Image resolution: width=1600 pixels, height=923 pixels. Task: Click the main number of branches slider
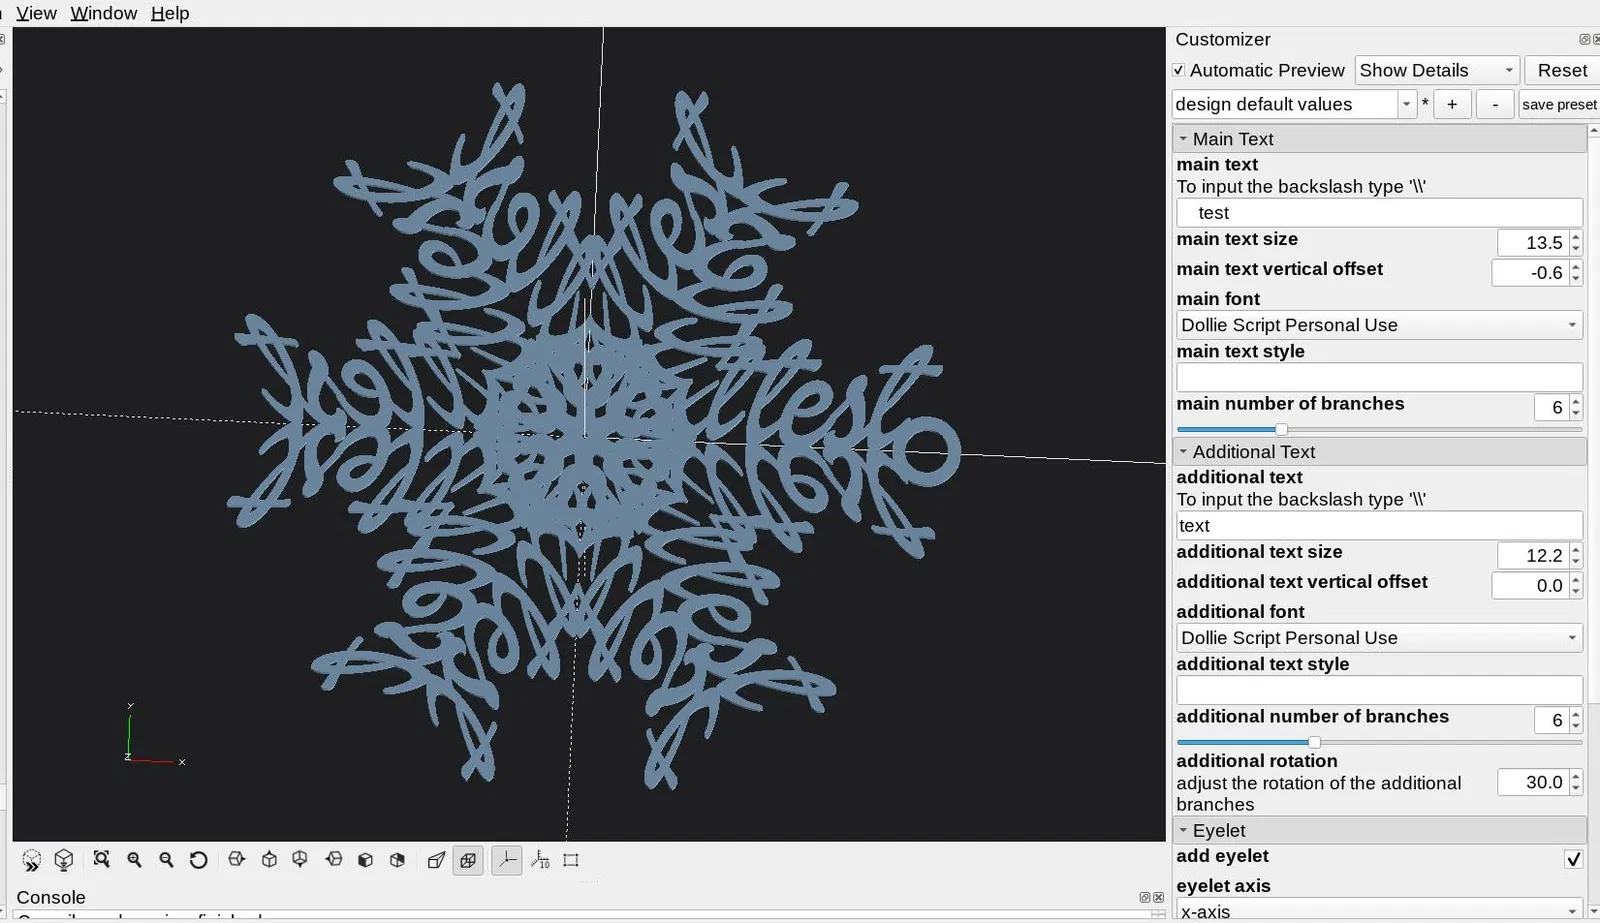coord(1379,429)
